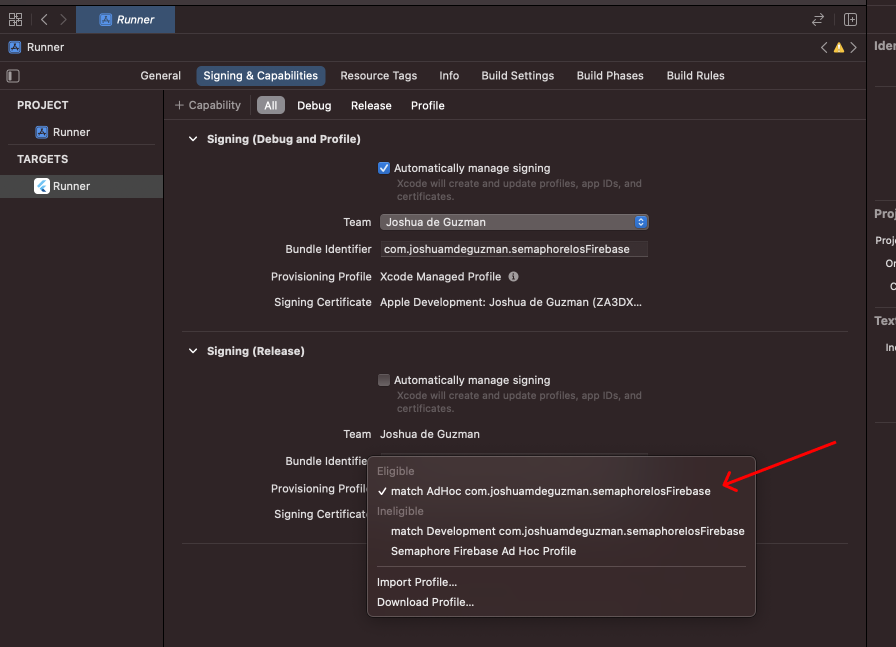Switch to Build Settings tab

pos(518,75)
